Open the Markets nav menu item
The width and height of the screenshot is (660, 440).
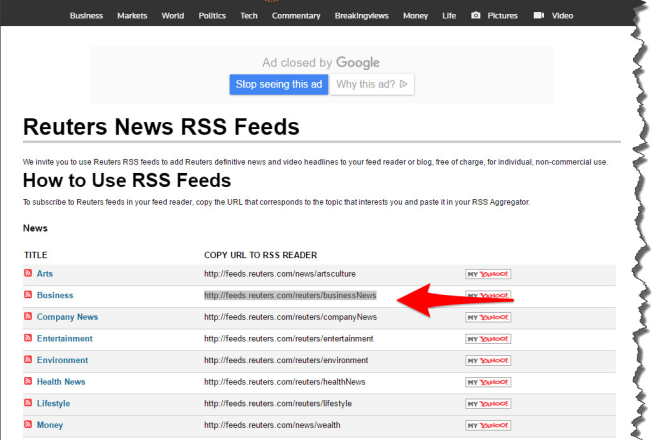[132, 16]
